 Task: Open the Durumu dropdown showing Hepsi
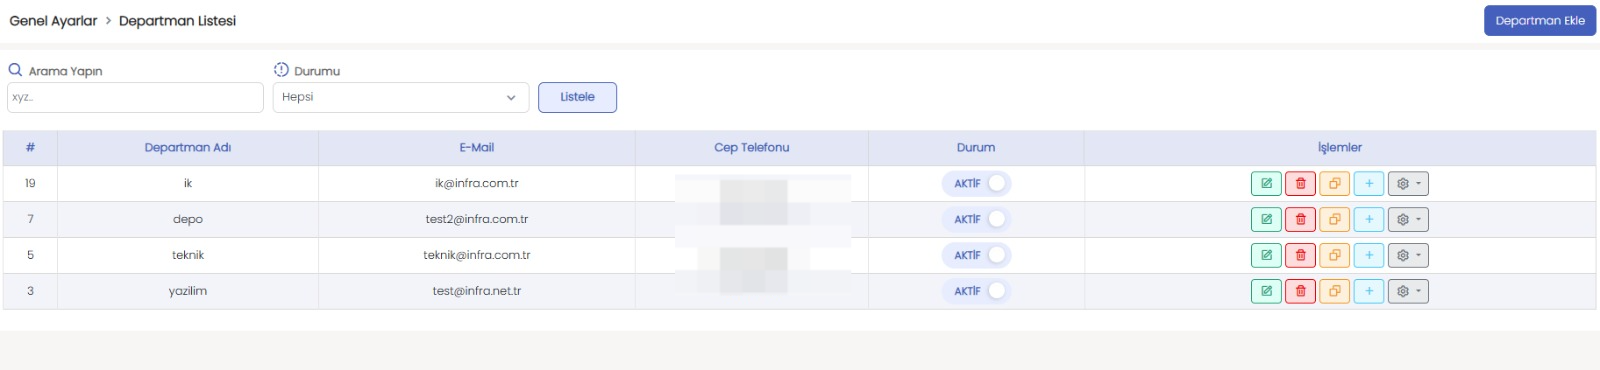tap(401, 97)
